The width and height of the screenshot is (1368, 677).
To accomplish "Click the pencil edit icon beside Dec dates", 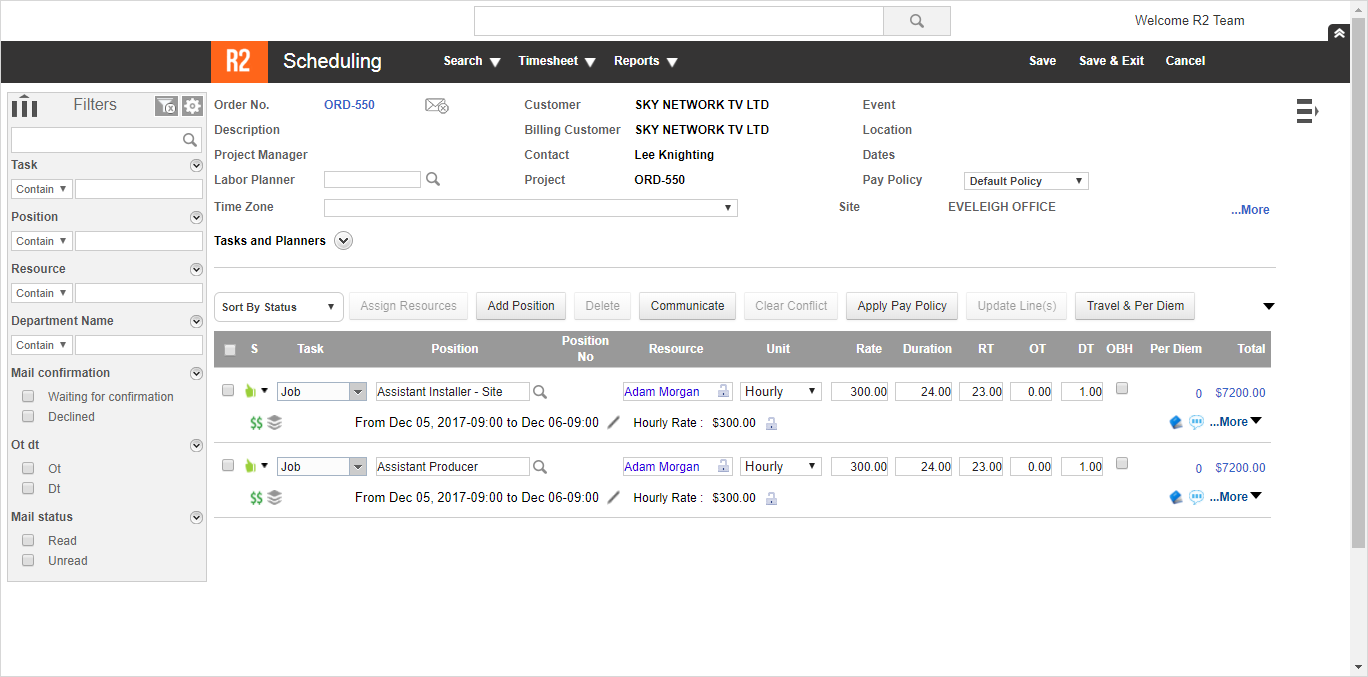I will click(613, 422).
